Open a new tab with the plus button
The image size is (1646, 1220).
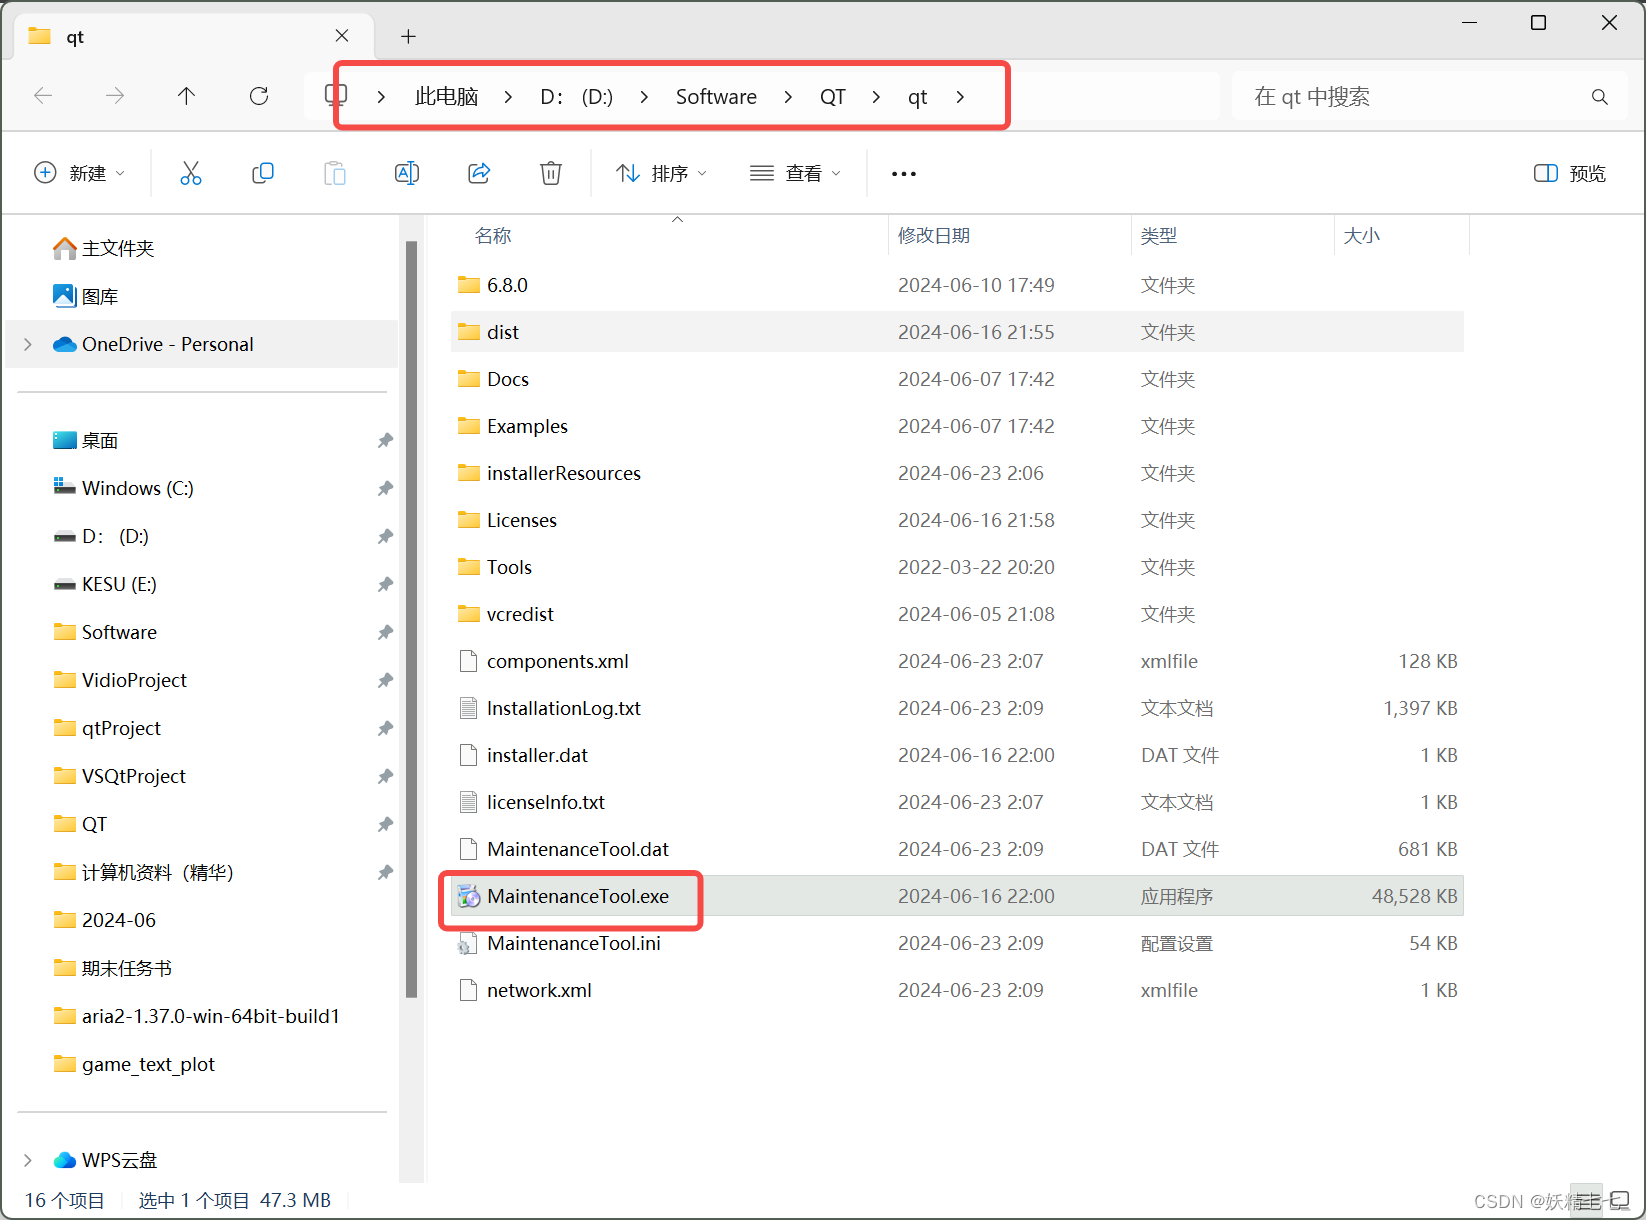point(408,37)
